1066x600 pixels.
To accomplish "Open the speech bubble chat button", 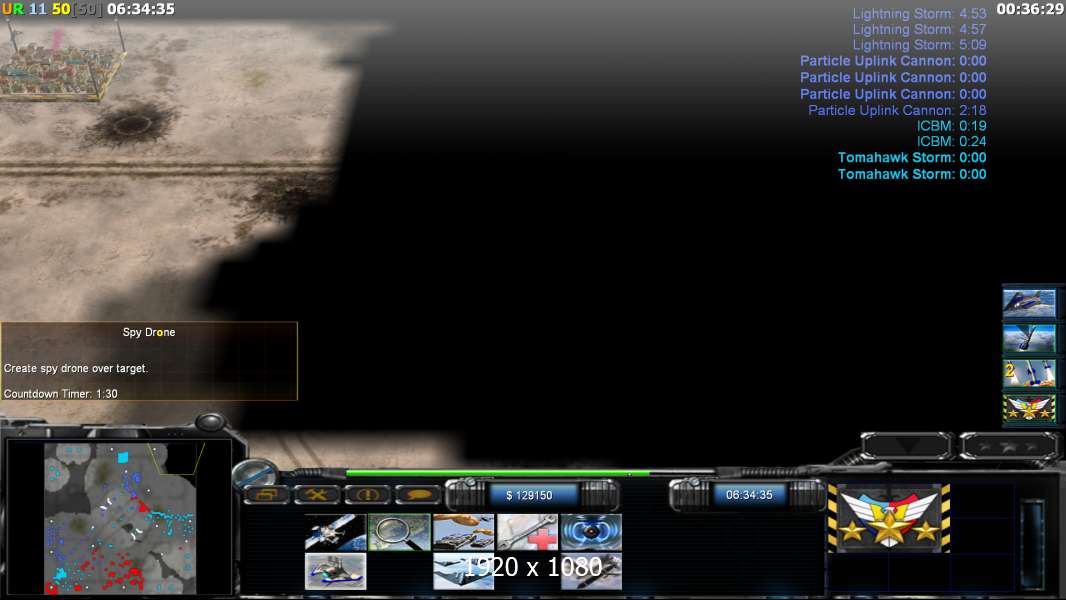I will tap(419, 494).
